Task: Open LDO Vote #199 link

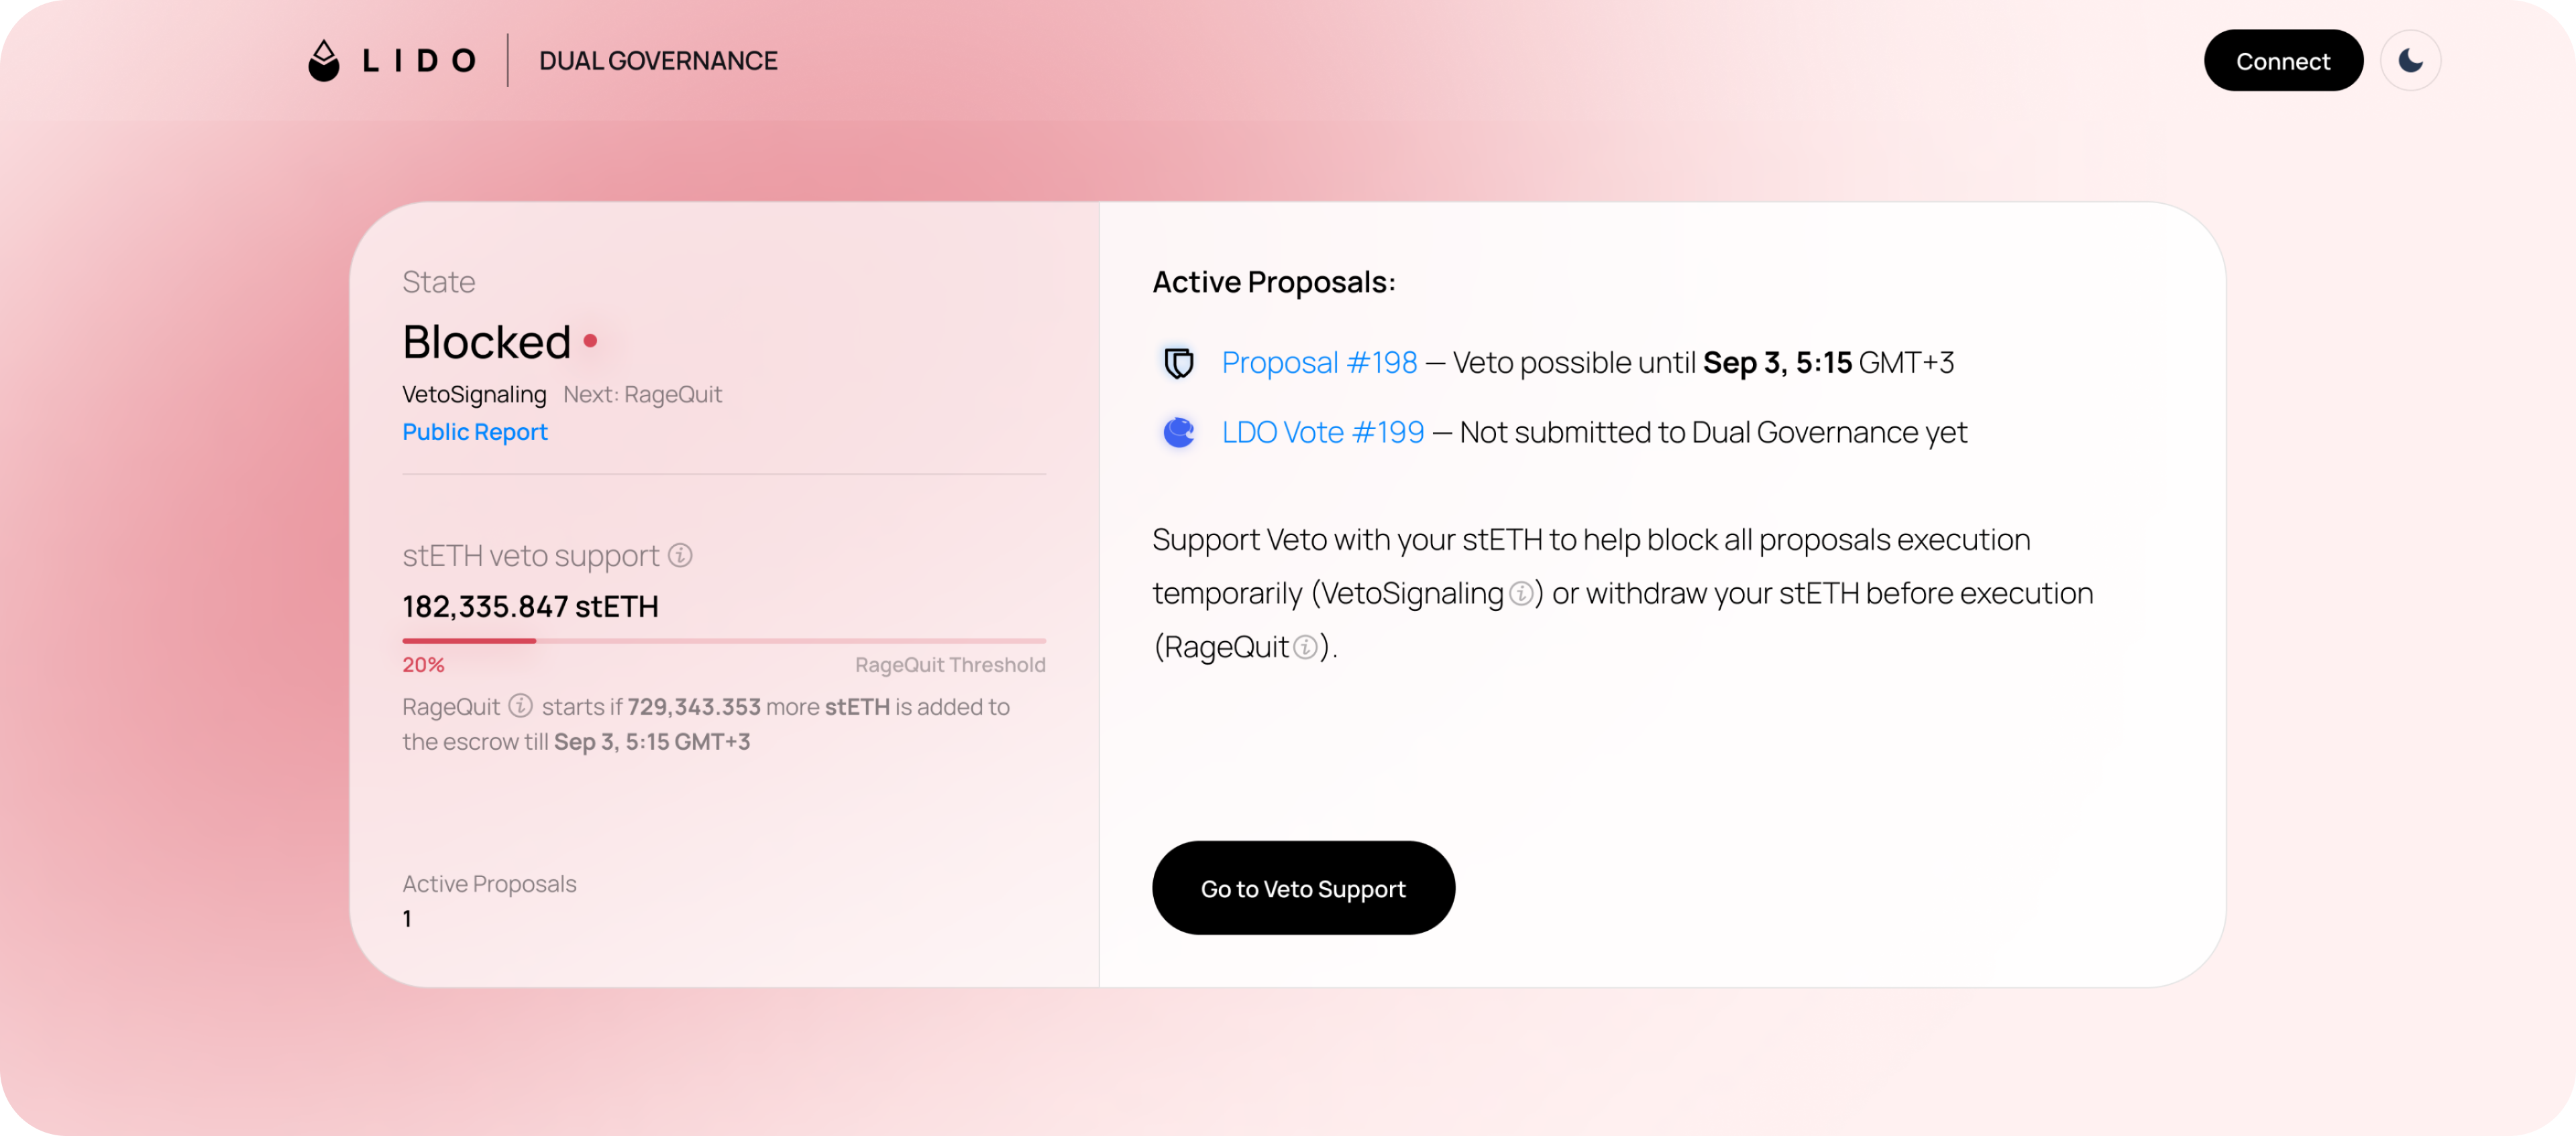Action: coord(1322,432)
